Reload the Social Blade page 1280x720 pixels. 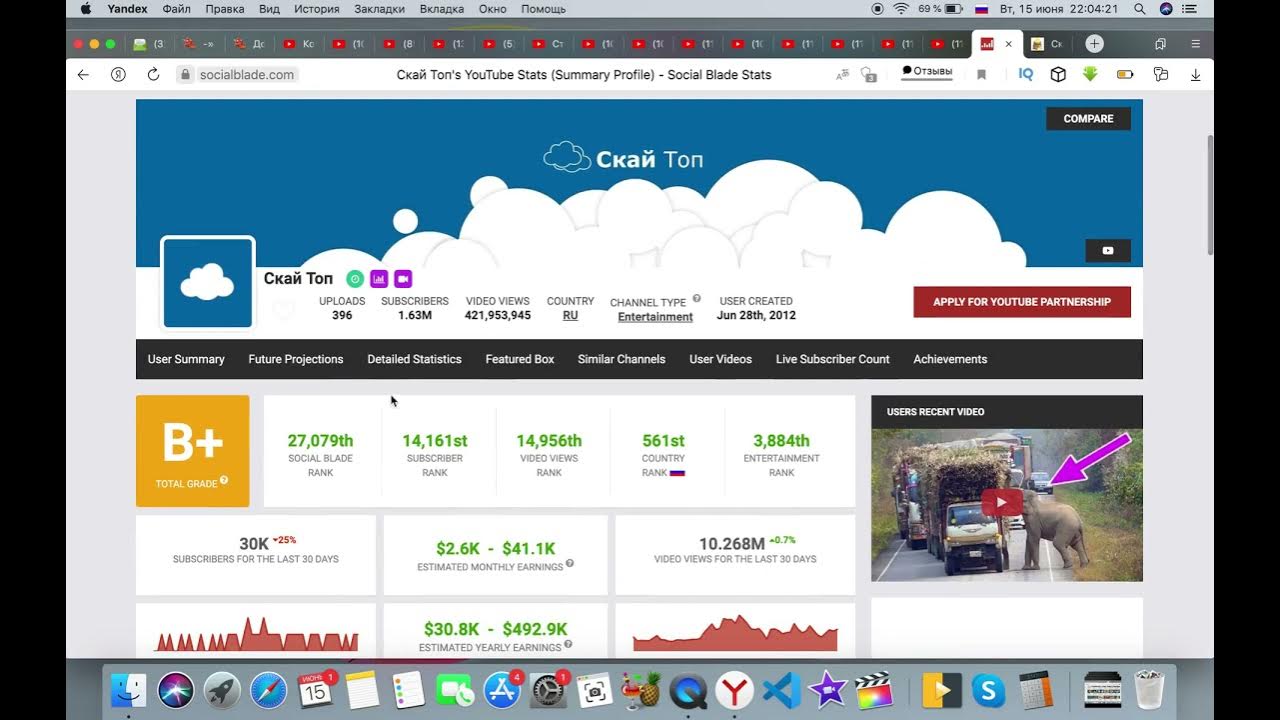coord(153,74)
